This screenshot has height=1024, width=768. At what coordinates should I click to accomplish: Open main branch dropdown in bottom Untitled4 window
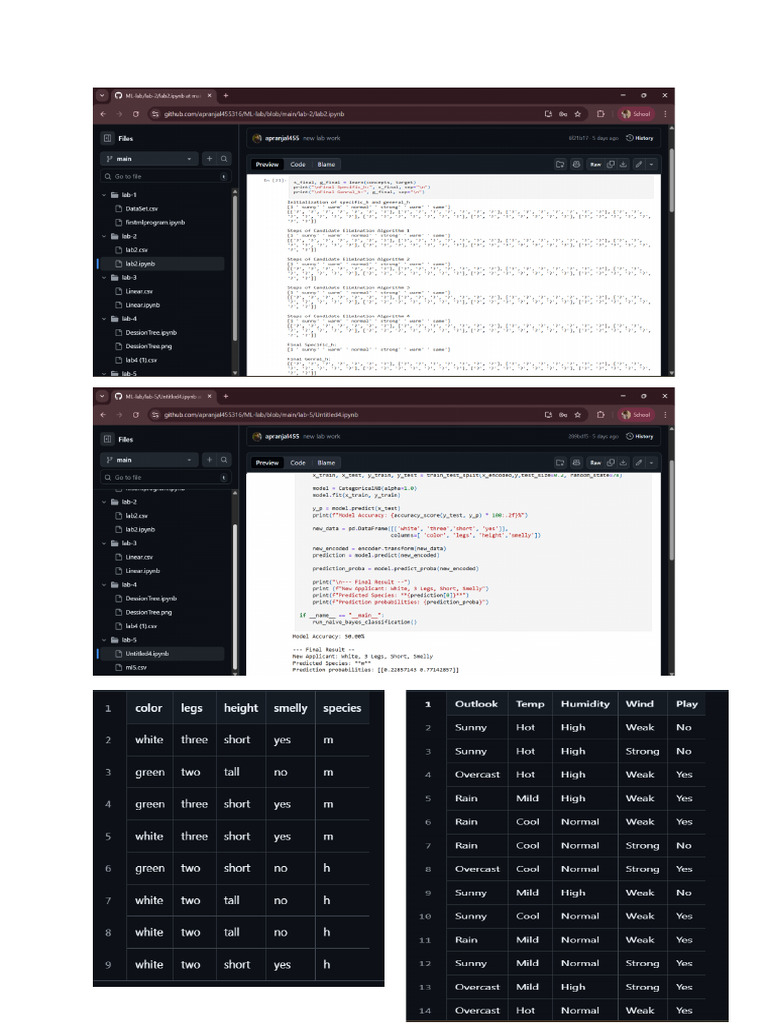(149, 460)
